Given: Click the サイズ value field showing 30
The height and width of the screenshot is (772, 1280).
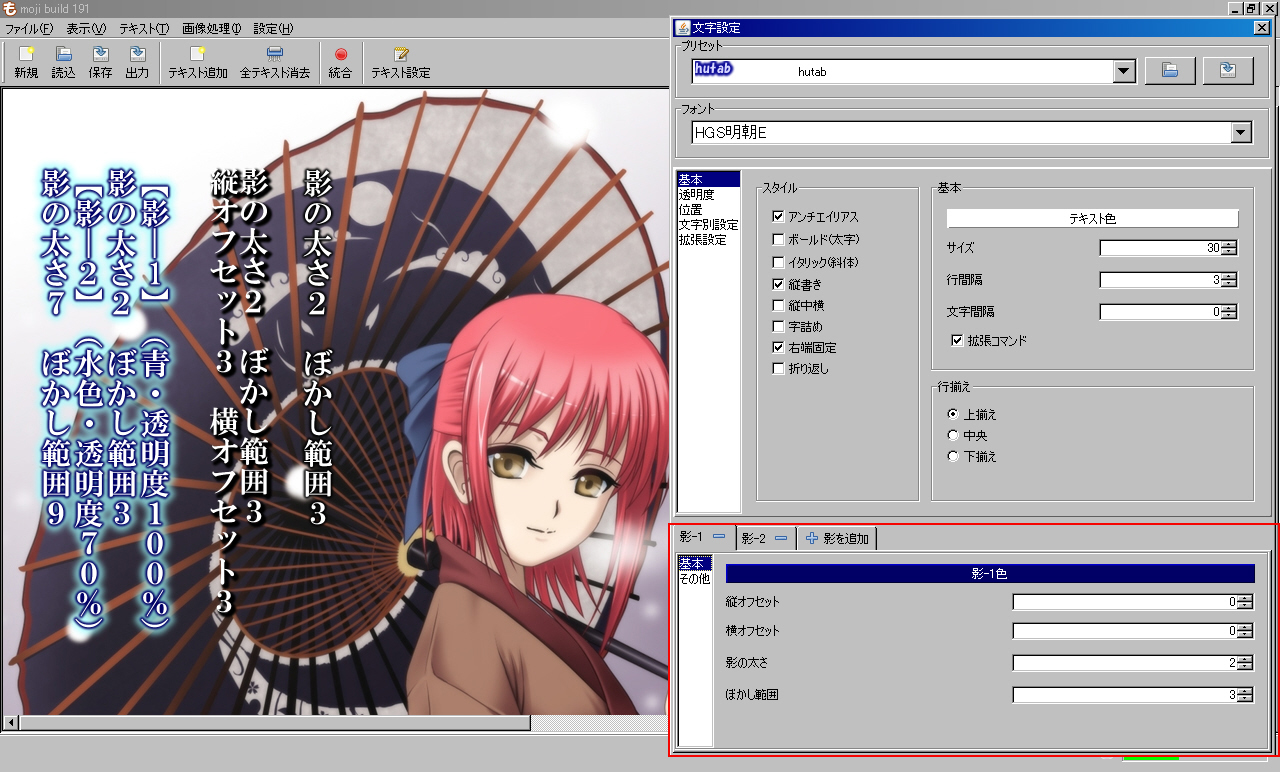Looking at the screenshot, I should 1160,248.
